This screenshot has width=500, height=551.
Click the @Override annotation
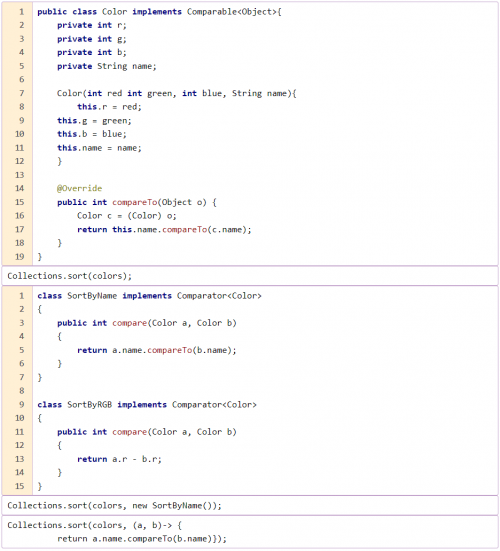[x=79, y=188]
